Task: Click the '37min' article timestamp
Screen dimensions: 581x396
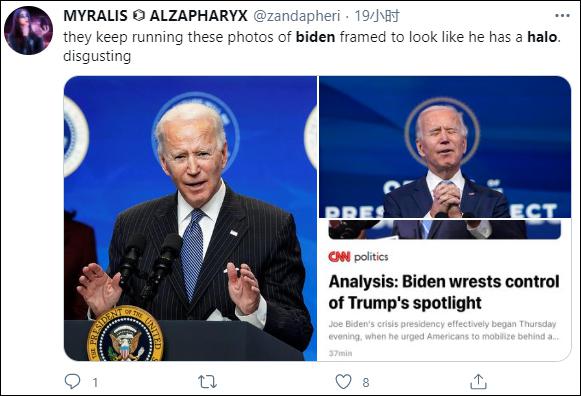Action: (340, 353)
